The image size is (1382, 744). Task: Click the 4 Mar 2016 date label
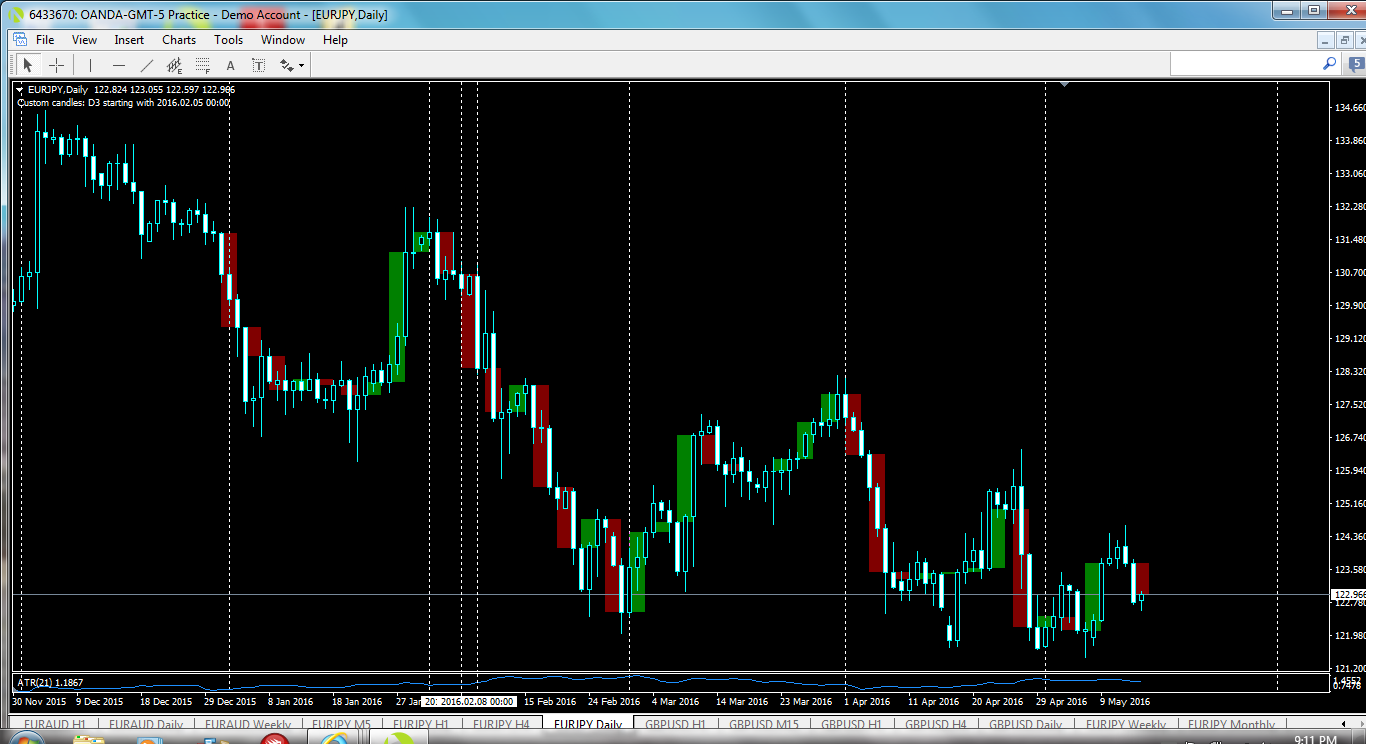pyautogui.click(x=676, y=702)
